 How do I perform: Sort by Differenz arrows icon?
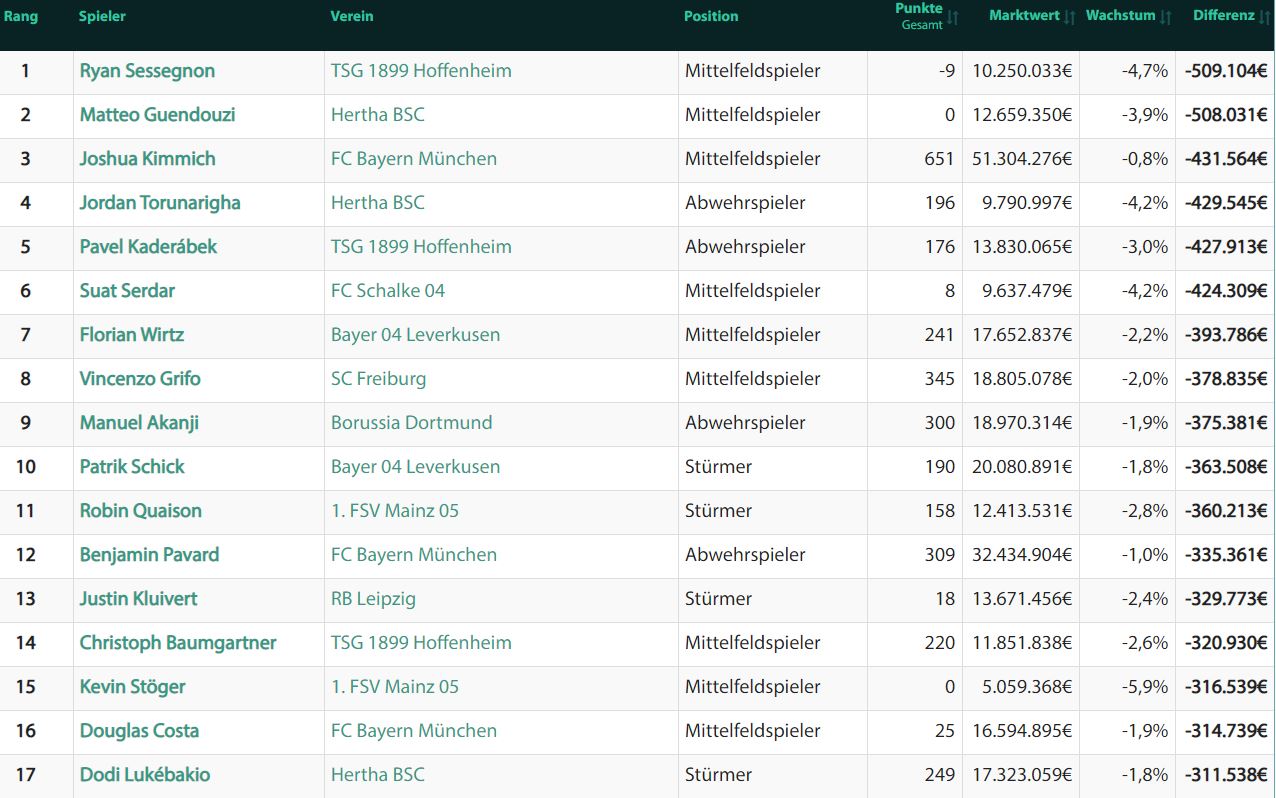[x=1265, y=16]
